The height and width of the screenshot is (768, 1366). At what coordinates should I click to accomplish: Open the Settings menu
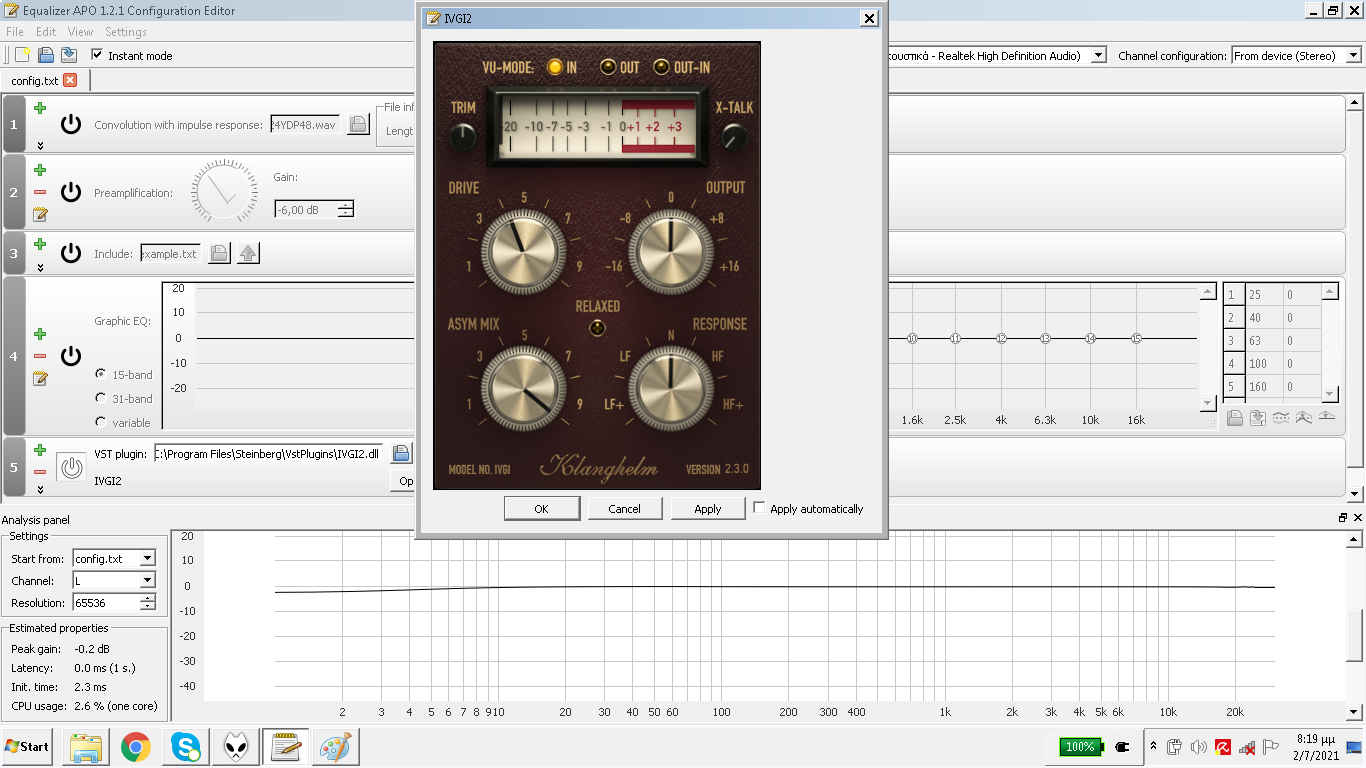pyautogui.click(x=126, y=32)
